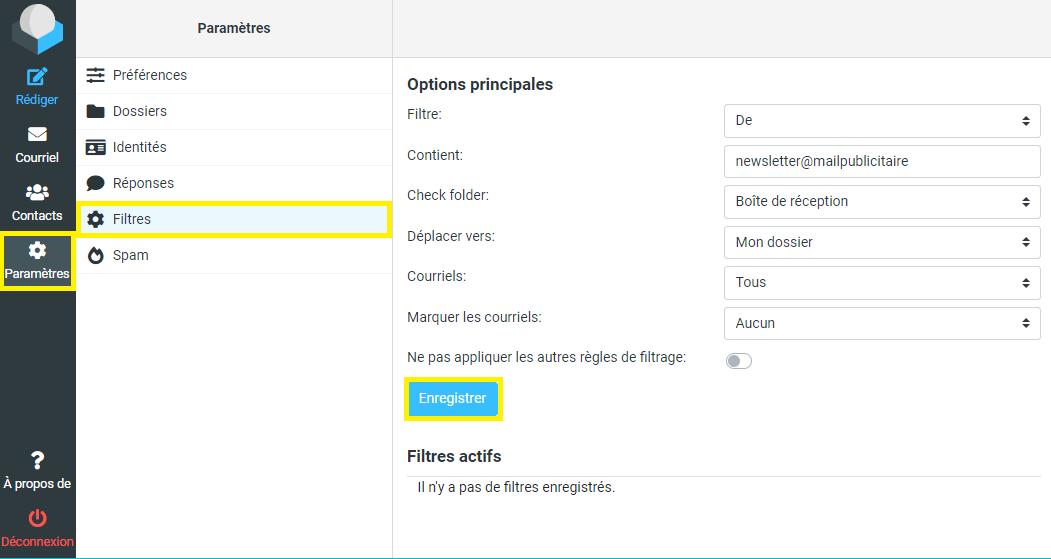Open 'Marquer les courriels' dropdown 'Aucun'

[x=882, y=323]
